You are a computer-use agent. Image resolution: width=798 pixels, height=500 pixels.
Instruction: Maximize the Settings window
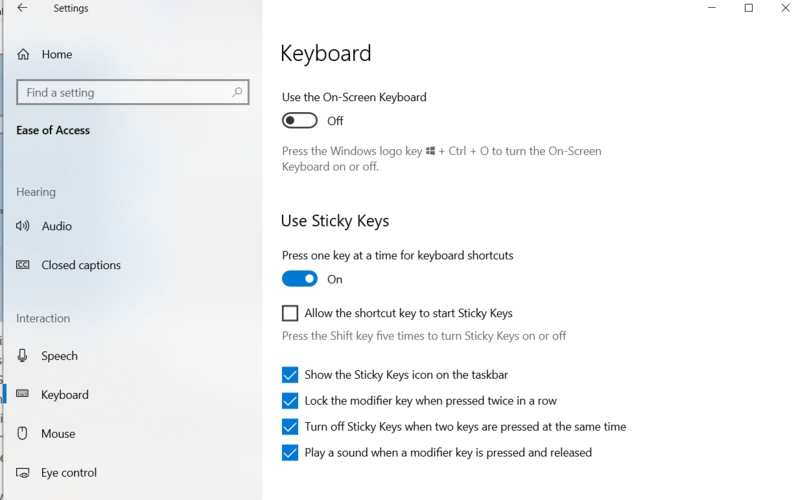pyautogui.click(x=748, y=9)
